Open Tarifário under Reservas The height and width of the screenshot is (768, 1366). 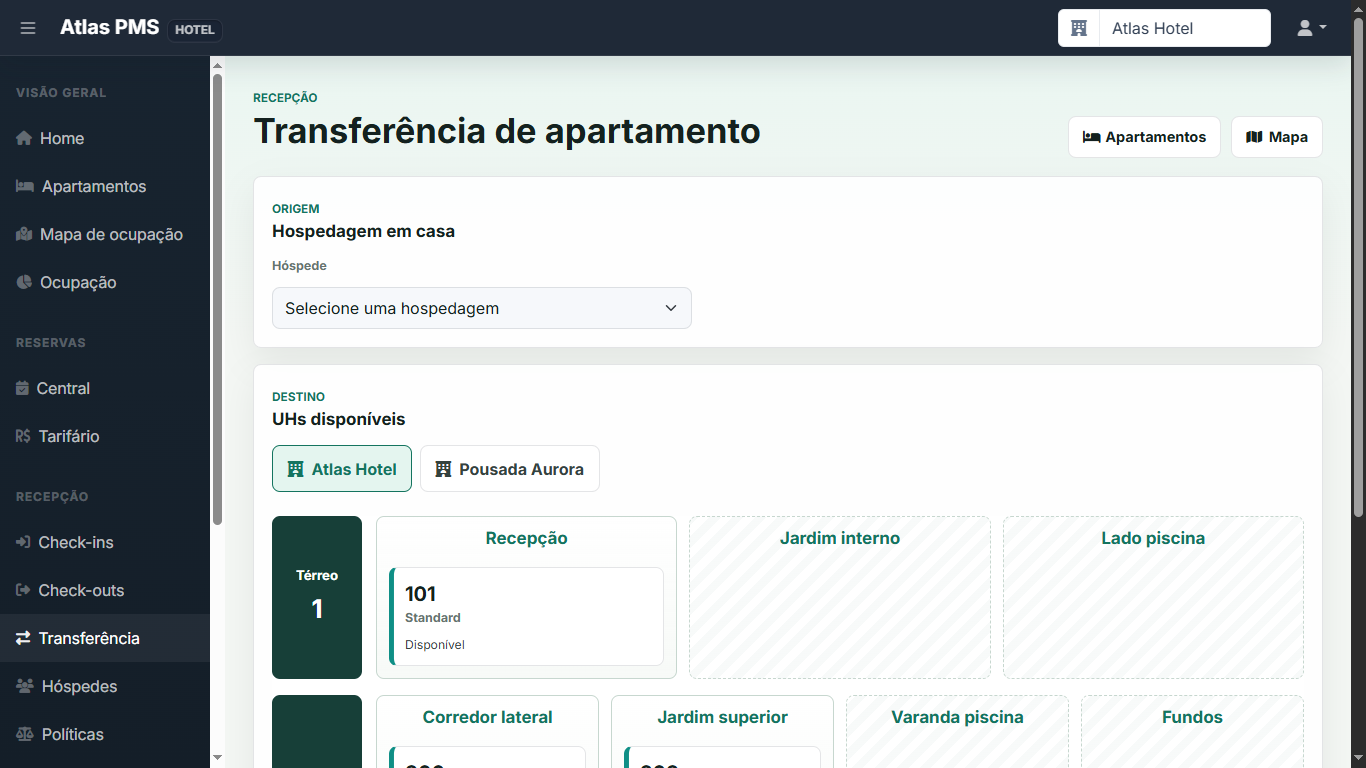(x=105, y=436)
